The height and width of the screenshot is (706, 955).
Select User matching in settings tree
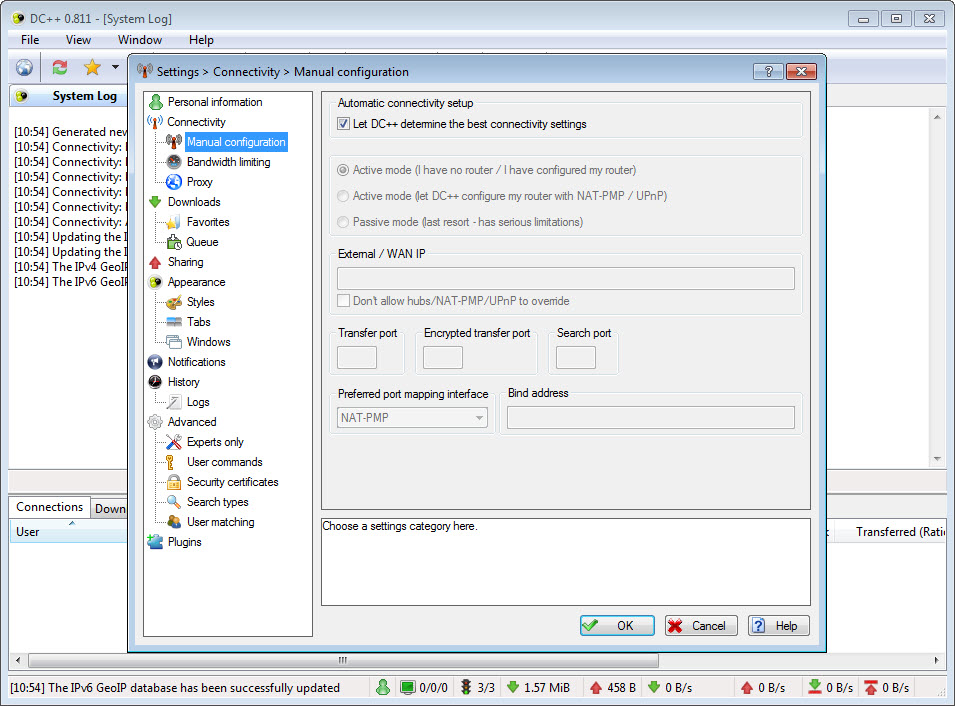pos(220,522)
